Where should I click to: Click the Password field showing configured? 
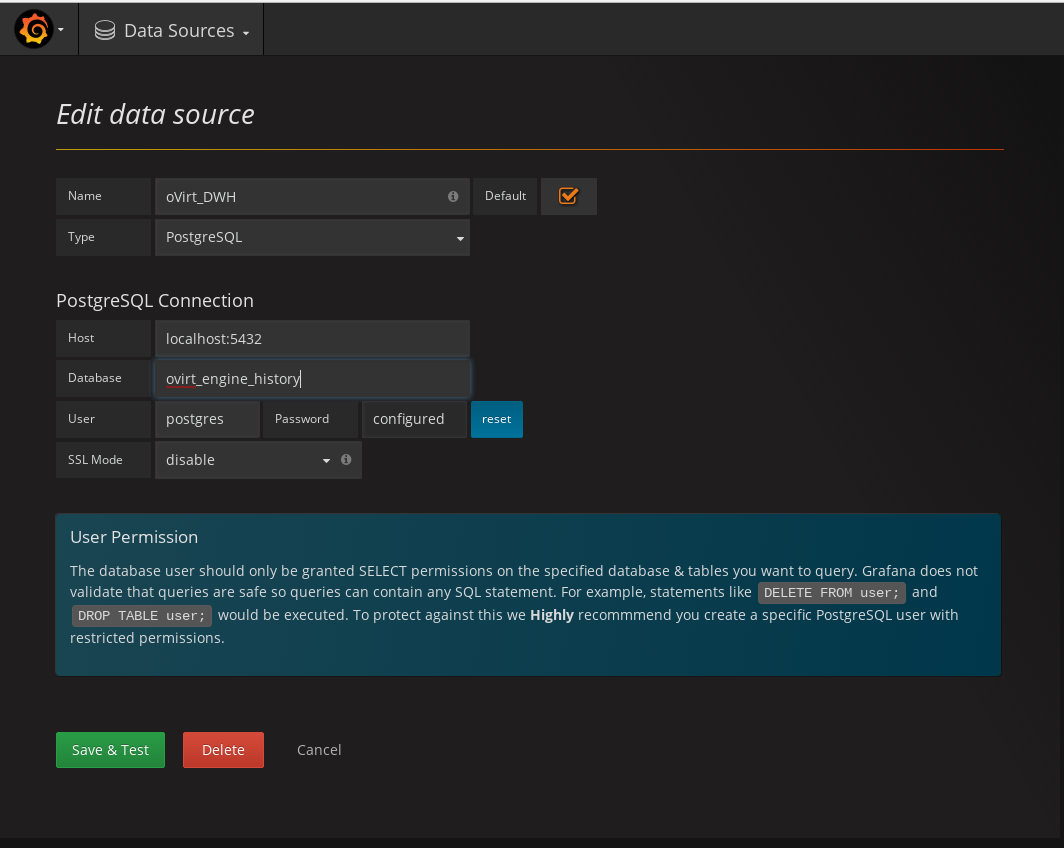pos(414,419)
